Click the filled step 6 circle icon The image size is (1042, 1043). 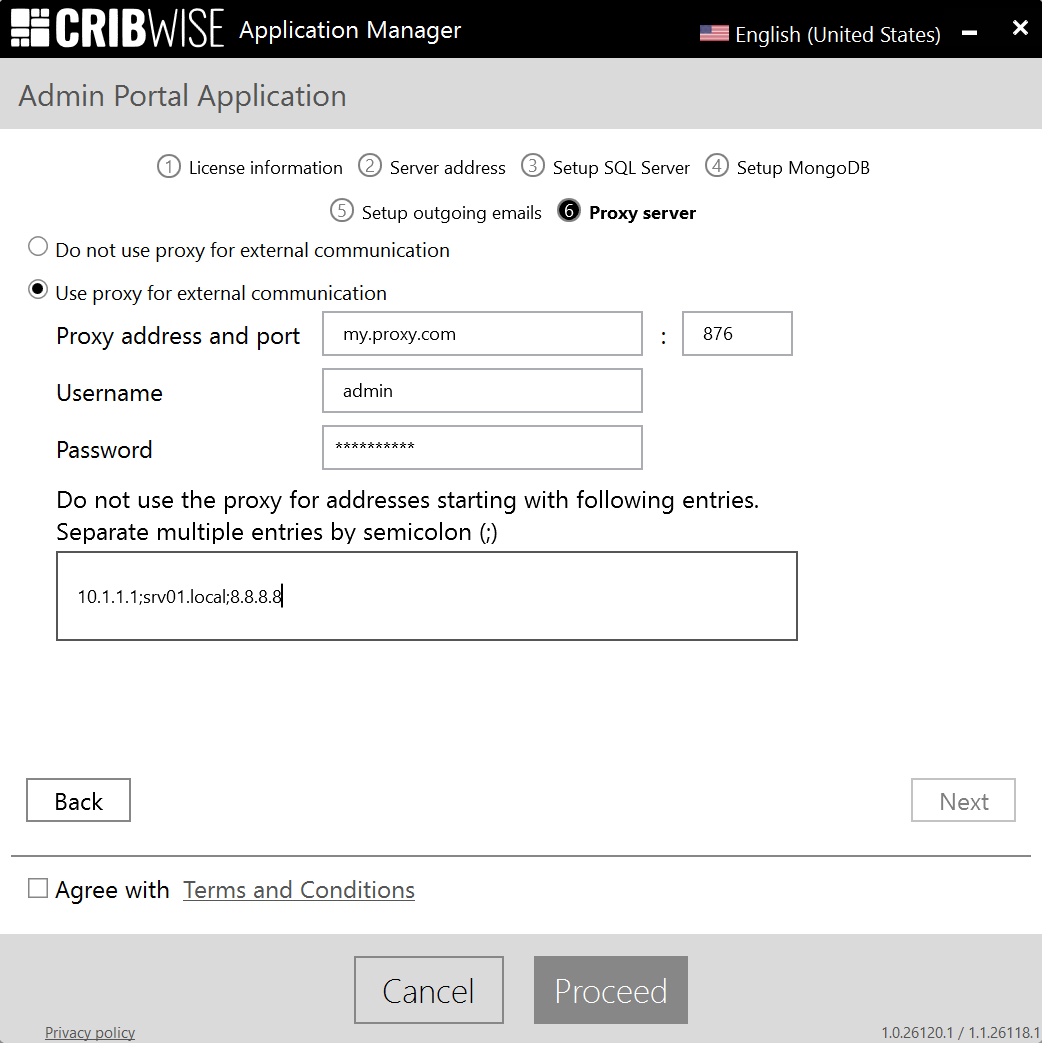[x=569, y=211]
